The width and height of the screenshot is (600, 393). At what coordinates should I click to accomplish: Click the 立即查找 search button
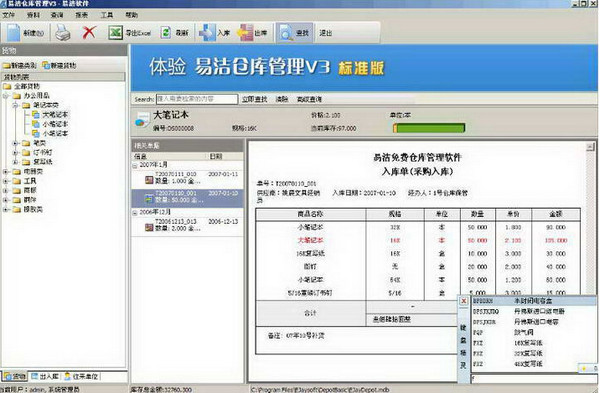pyautogui.click(x=254, y=99)
